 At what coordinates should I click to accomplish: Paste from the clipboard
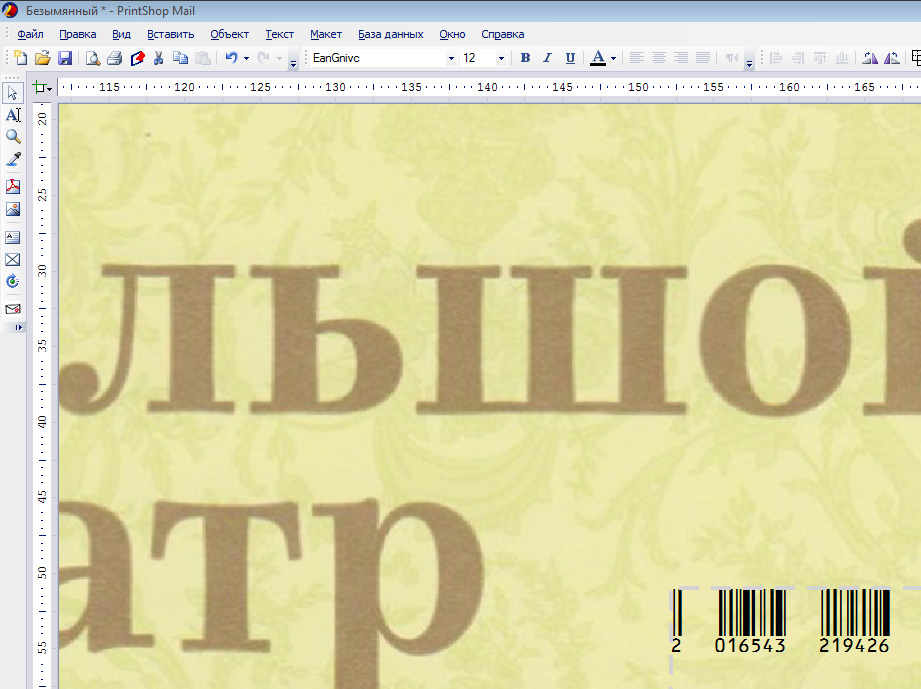click(203, 58)
